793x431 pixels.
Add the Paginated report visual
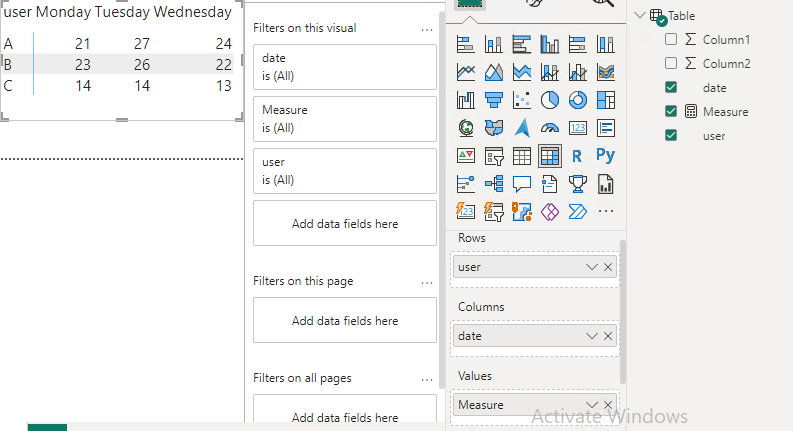[x=605, y=184]
